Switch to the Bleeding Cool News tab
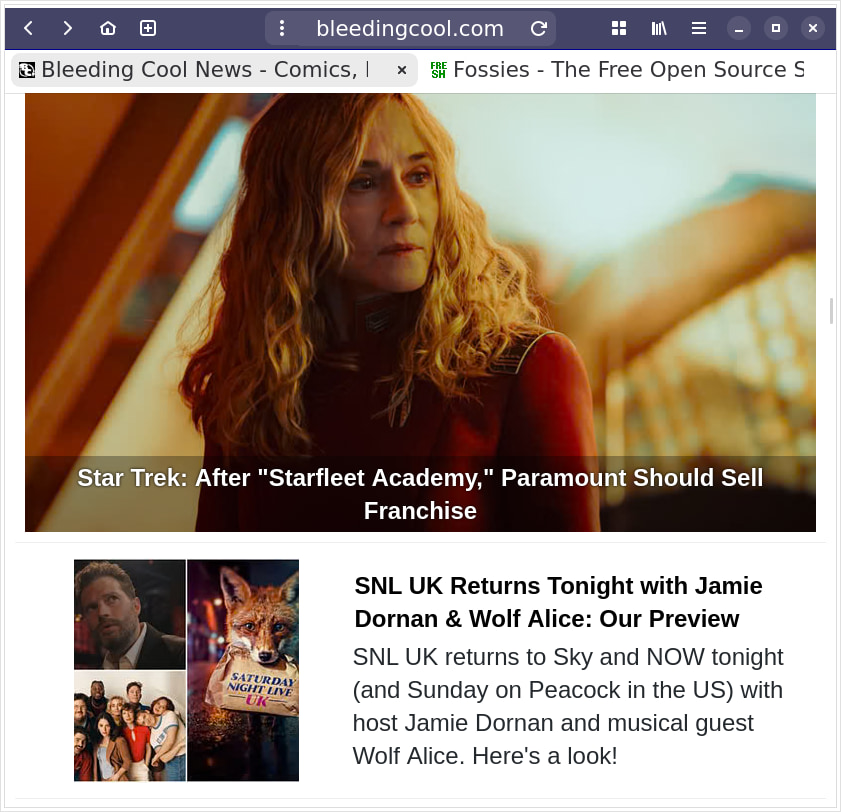 [x=200, y=70]
